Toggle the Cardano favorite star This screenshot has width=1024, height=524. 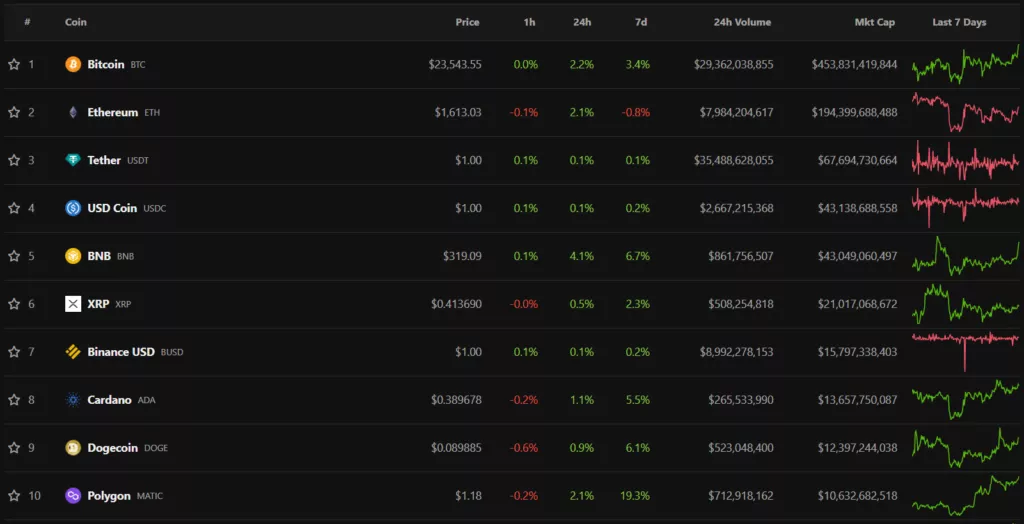click(x=14, y=400)
